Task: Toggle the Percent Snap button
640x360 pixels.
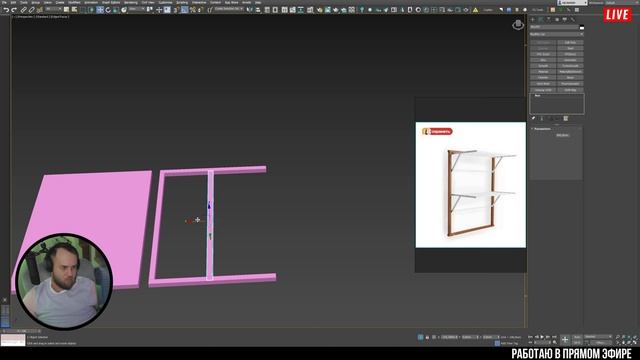Action: pyautogui.click(x=193, y=9)
